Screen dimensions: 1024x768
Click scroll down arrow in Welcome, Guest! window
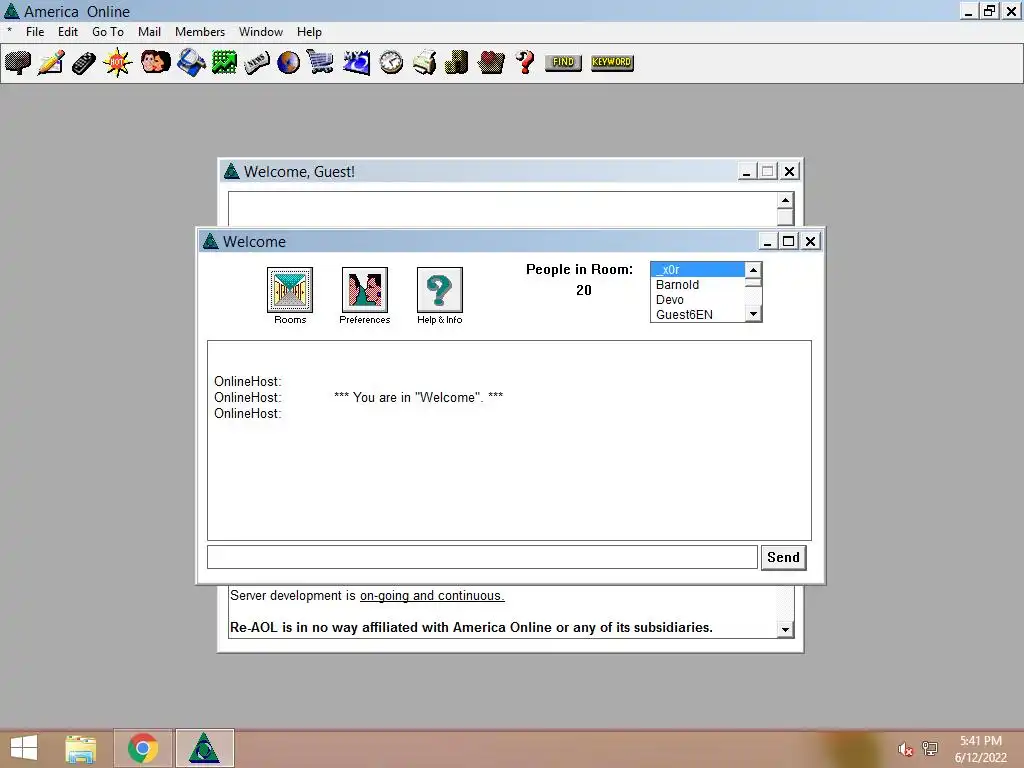click(785, 630)
